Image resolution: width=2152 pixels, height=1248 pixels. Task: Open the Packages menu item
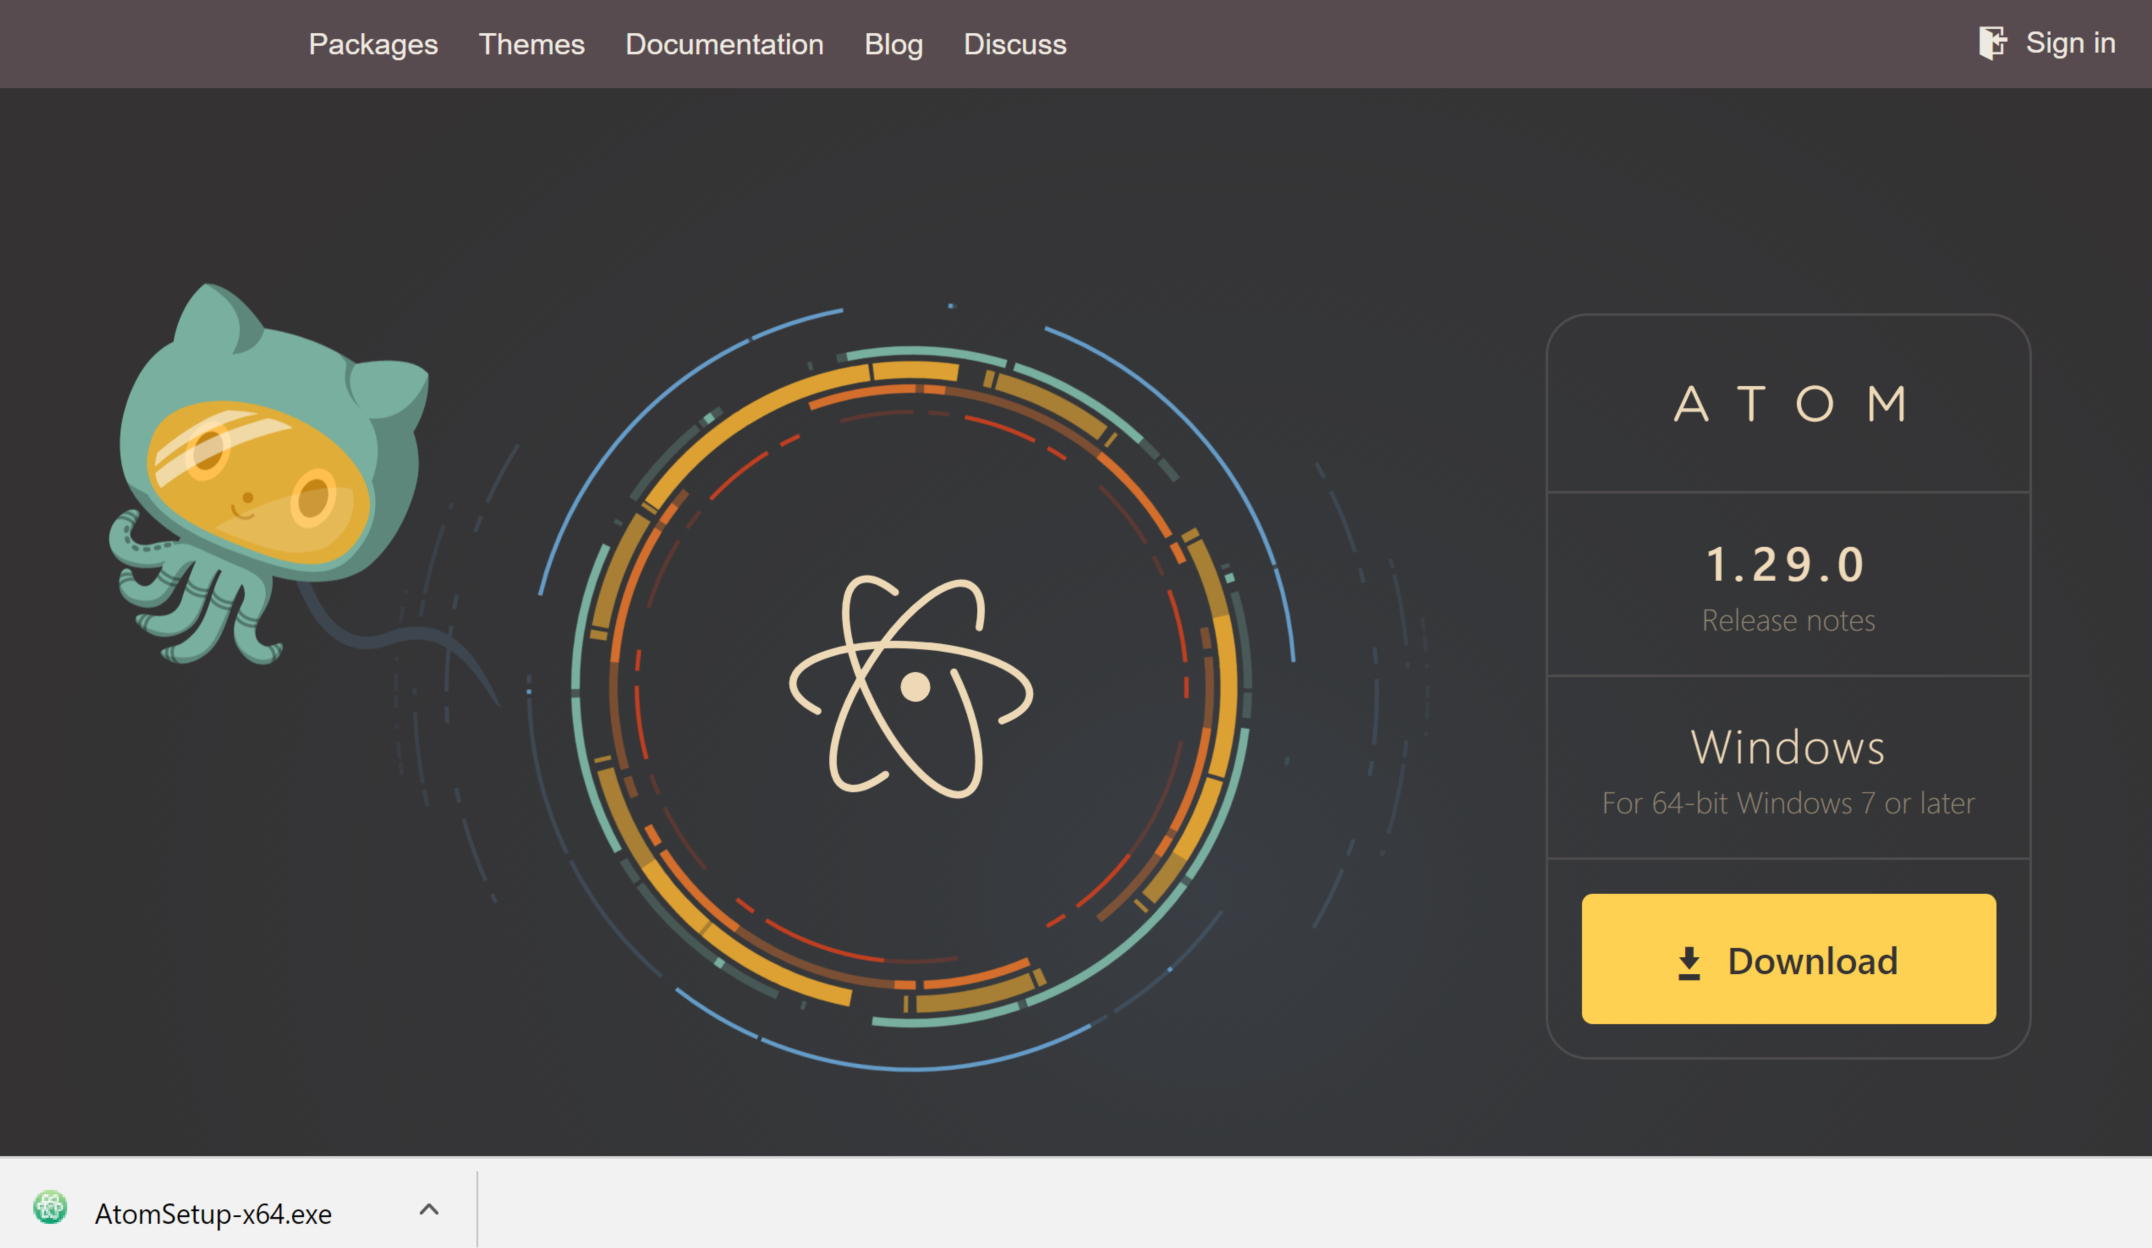click(x=373, y=44)
